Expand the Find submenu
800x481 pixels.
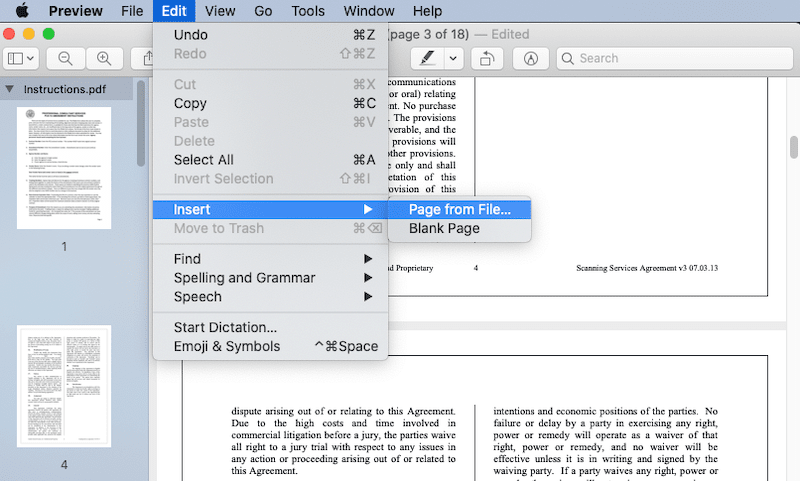tap(270, 259)
